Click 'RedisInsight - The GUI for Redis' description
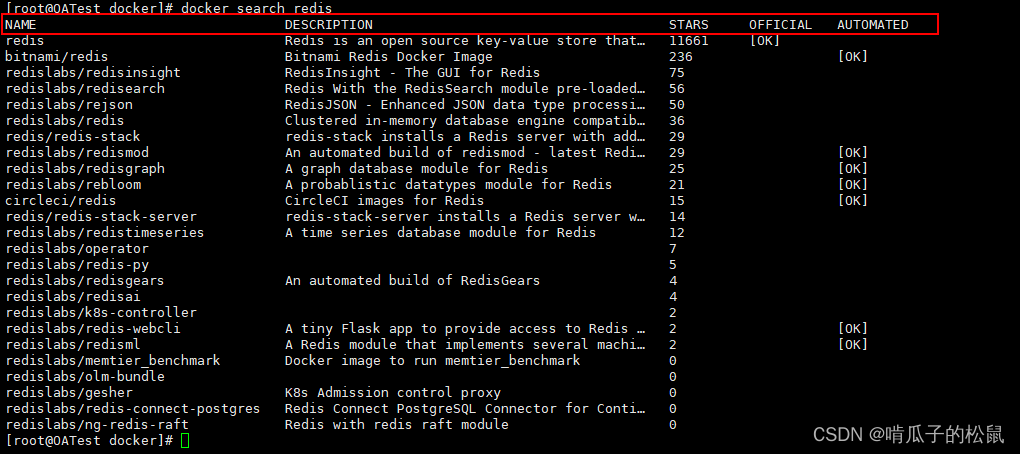 412,72
